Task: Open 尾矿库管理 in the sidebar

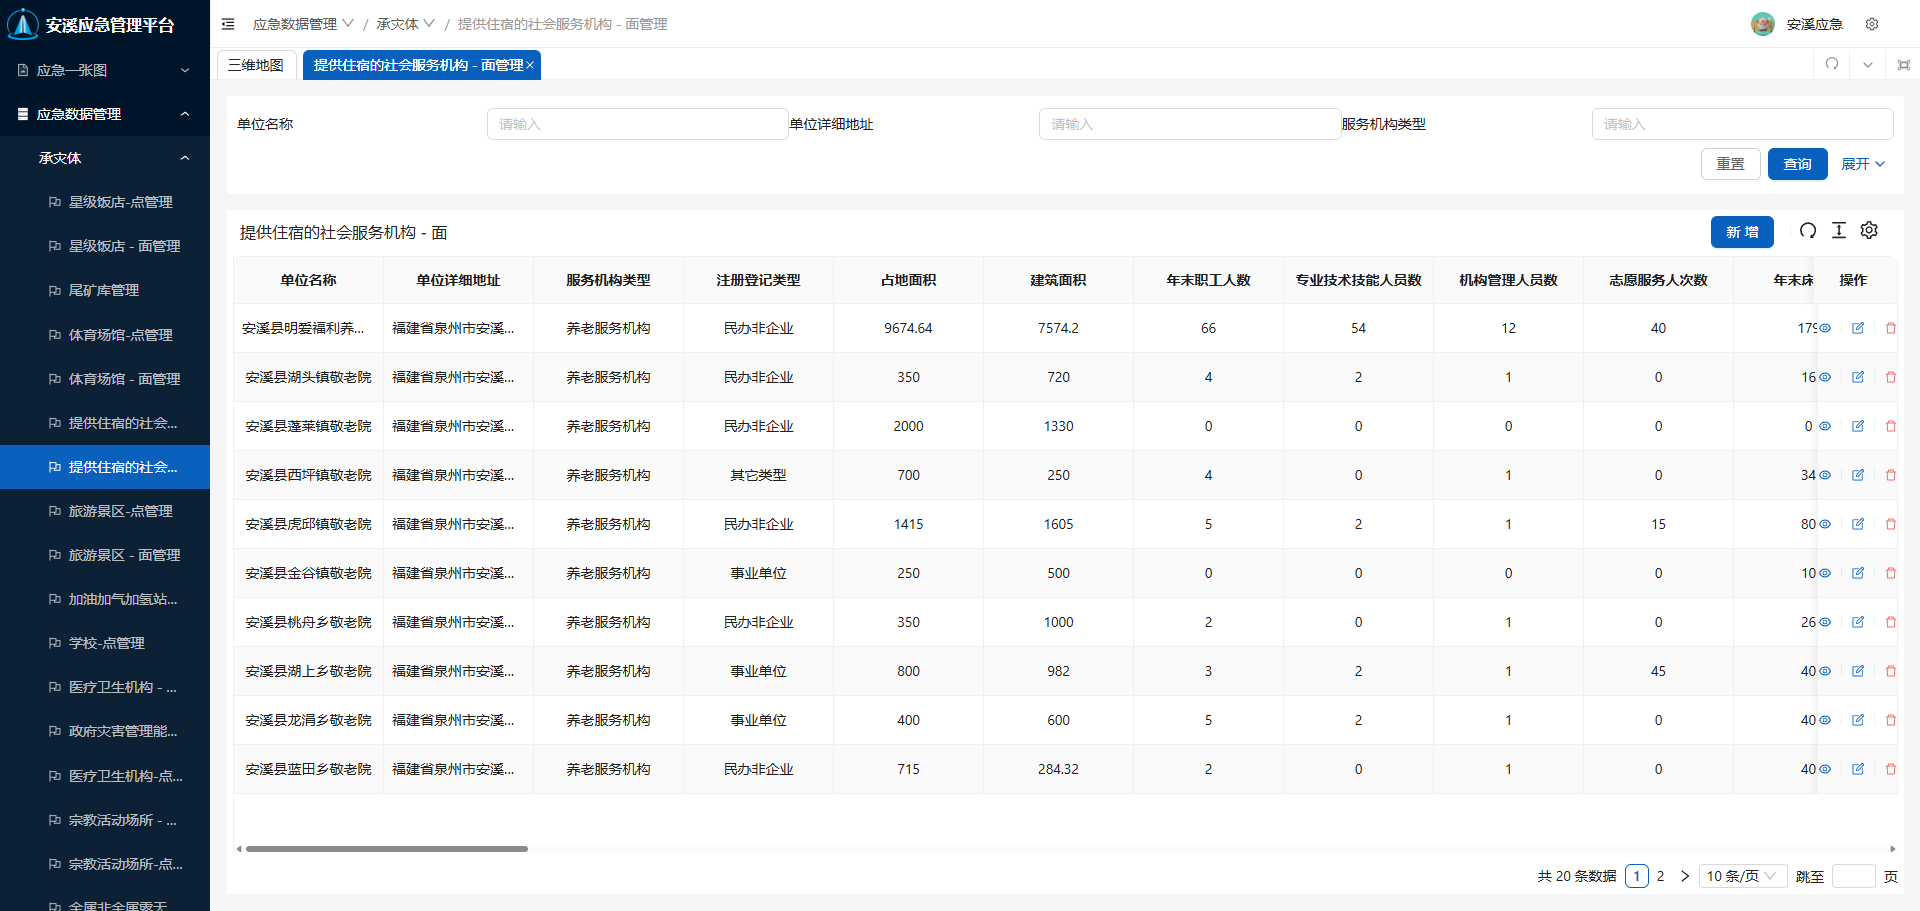Action: point(104,290)
